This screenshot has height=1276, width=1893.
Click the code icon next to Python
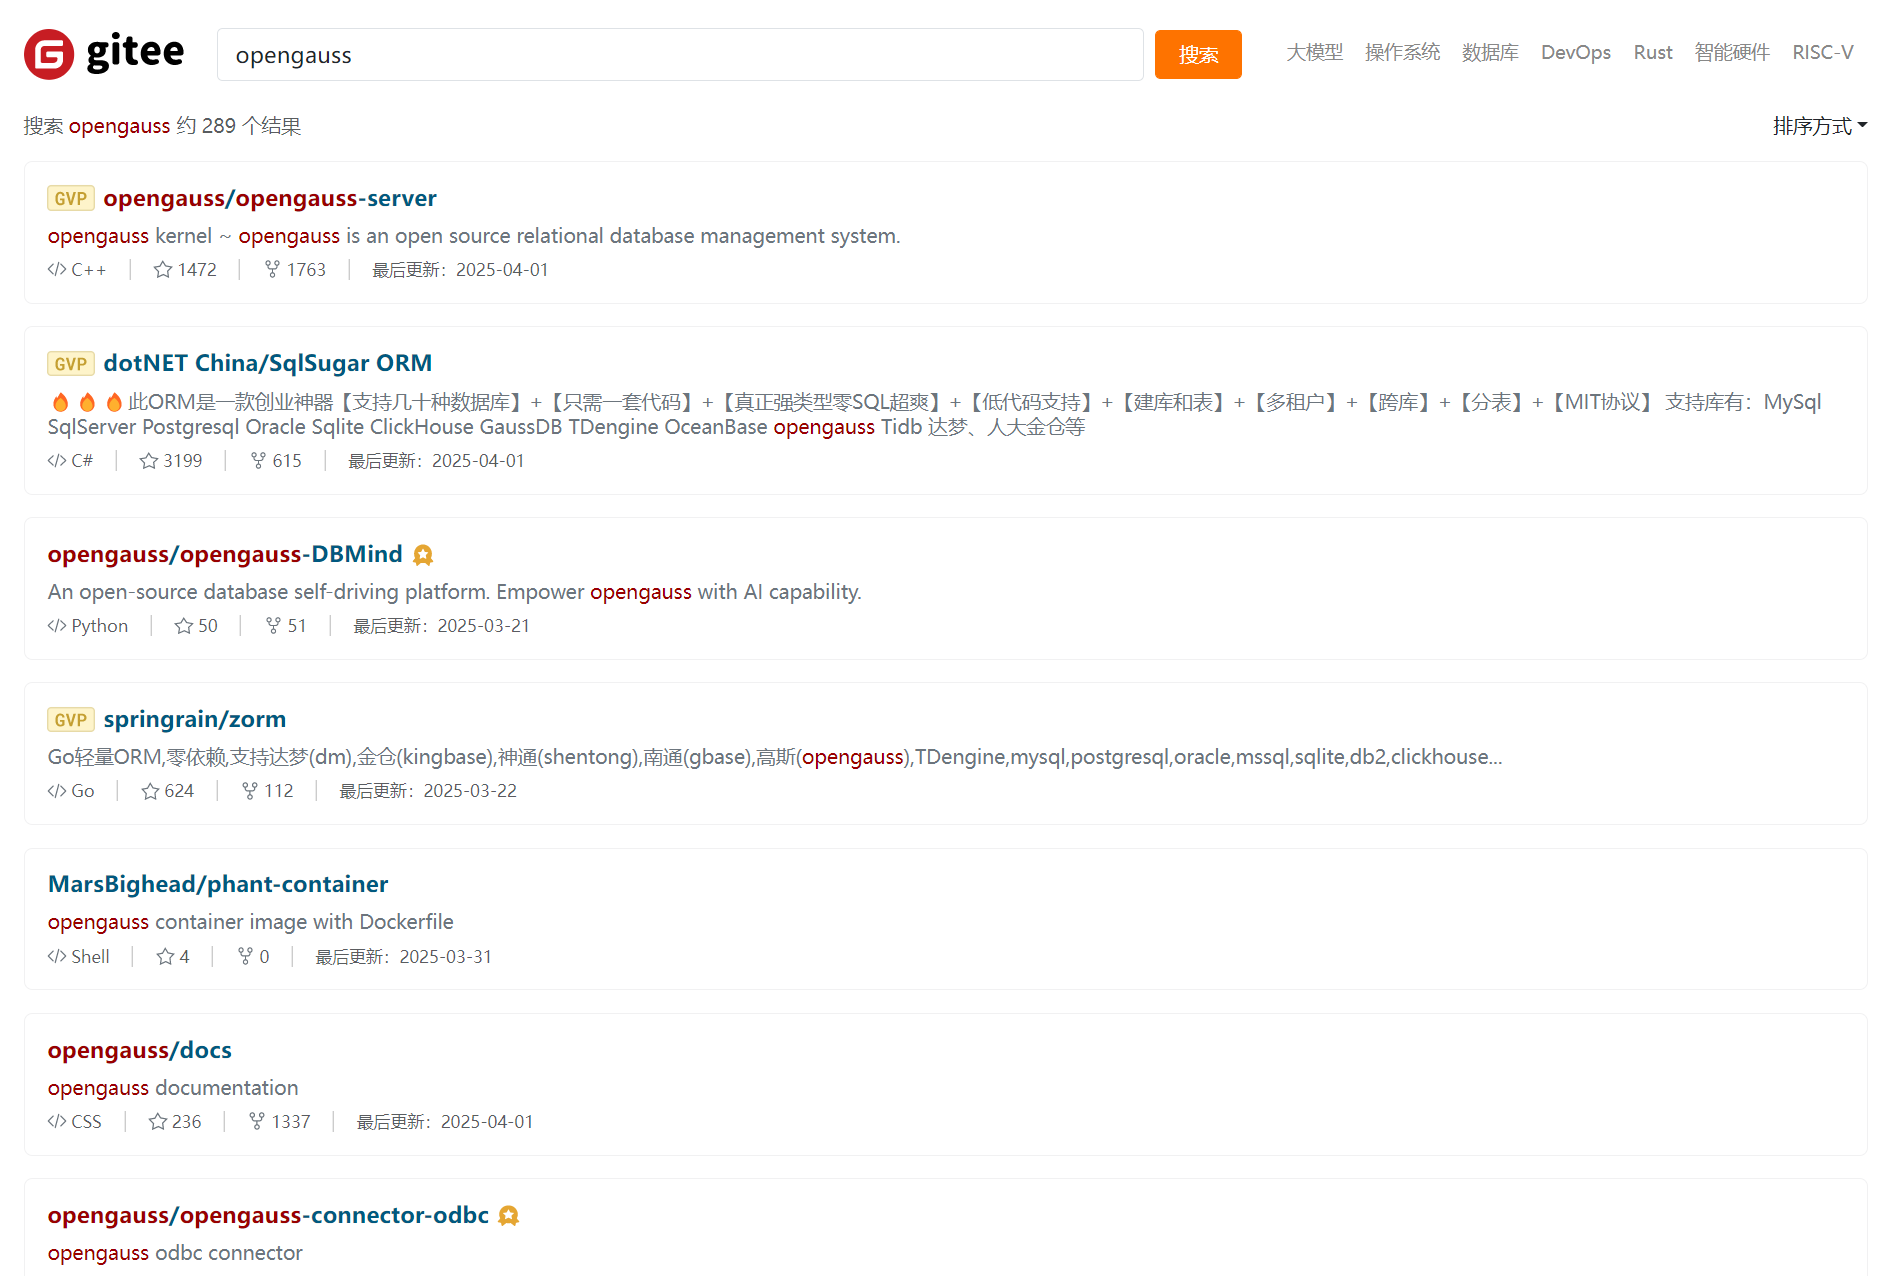(x=57, y=626)
